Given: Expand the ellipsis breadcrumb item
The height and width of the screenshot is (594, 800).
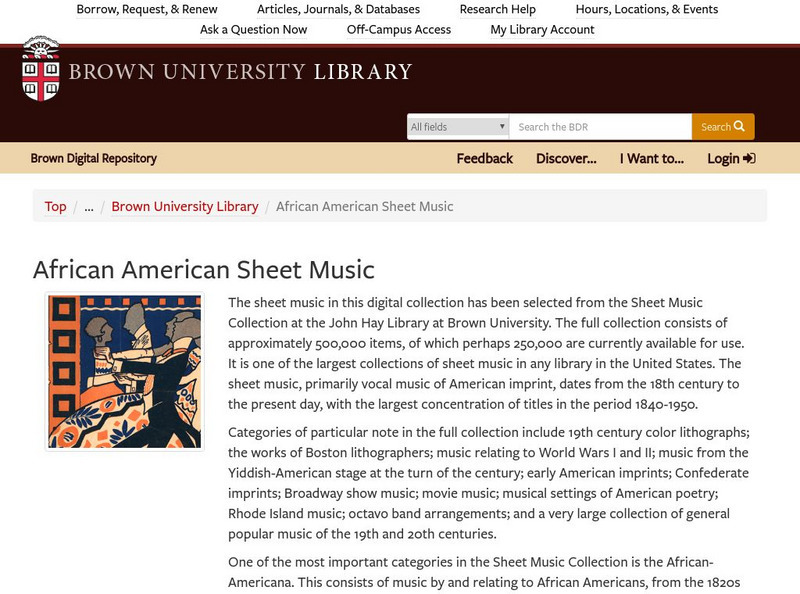Looking at the screenshot, I should 89,206.
